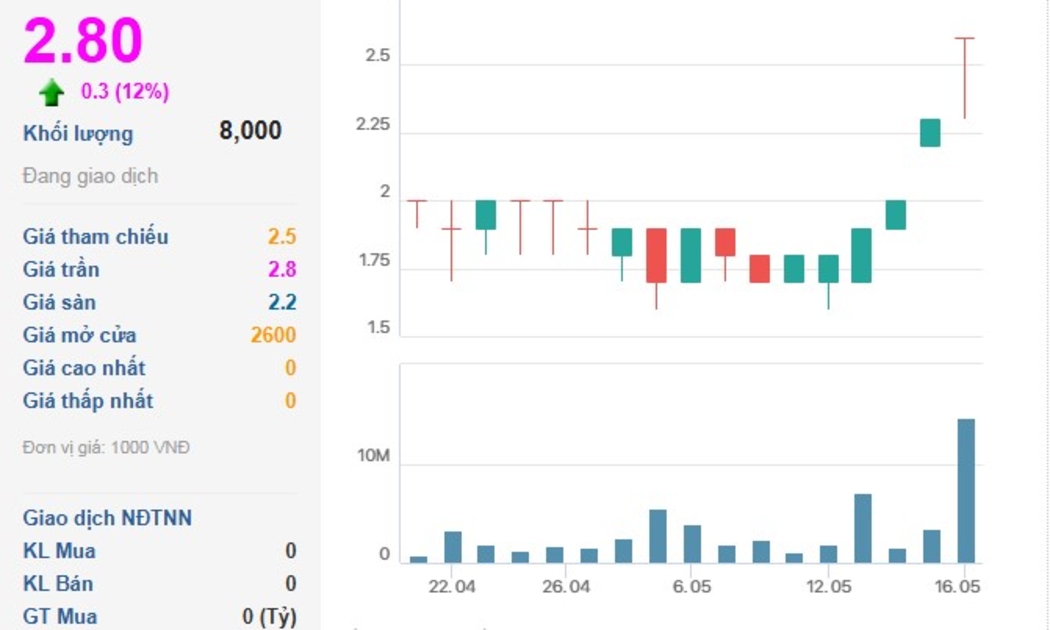The image size is (1050, 630).
Task: Click the Giao dịch NĐTNN section heading
Action: point(107,518)
